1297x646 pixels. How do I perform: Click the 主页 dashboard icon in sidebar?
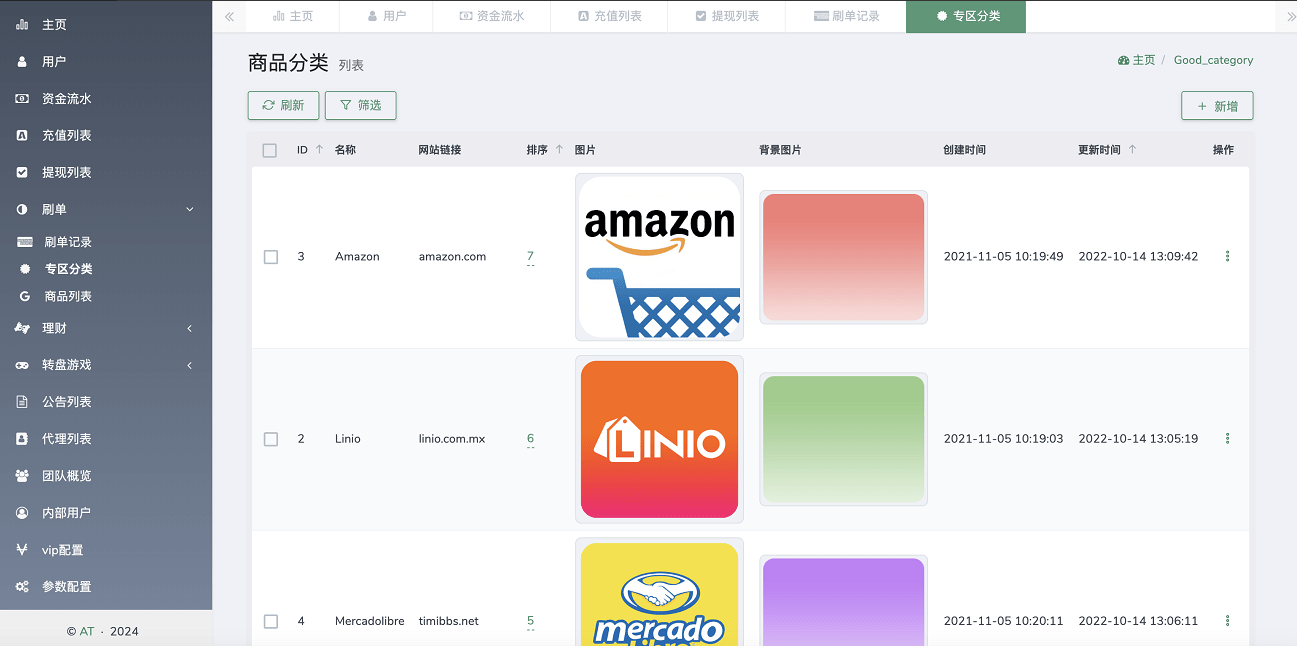[22, 25]
